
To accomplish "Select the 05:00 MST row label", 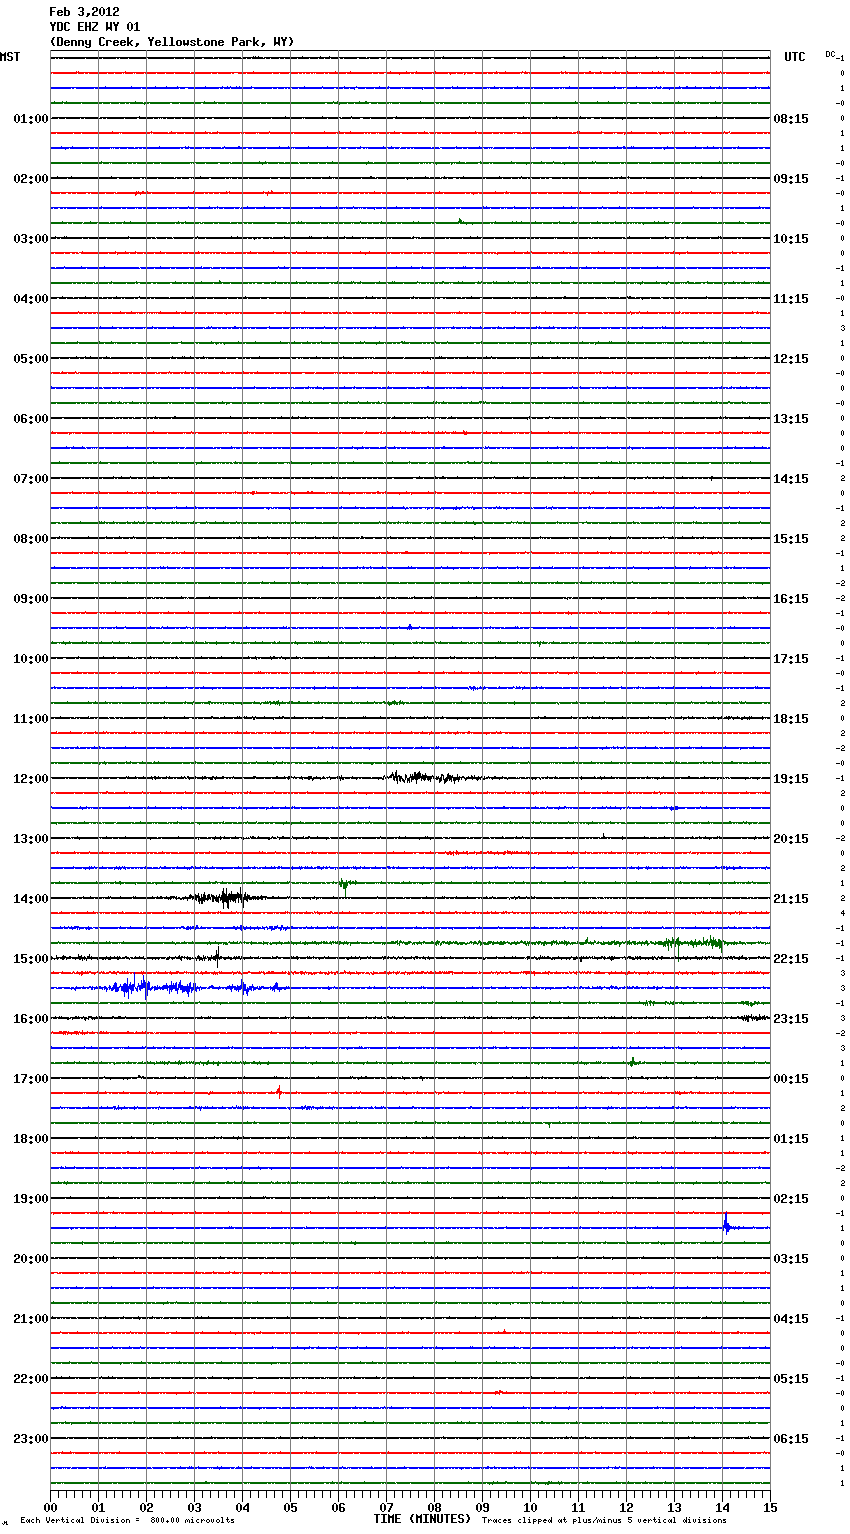I will pos(30,358).
